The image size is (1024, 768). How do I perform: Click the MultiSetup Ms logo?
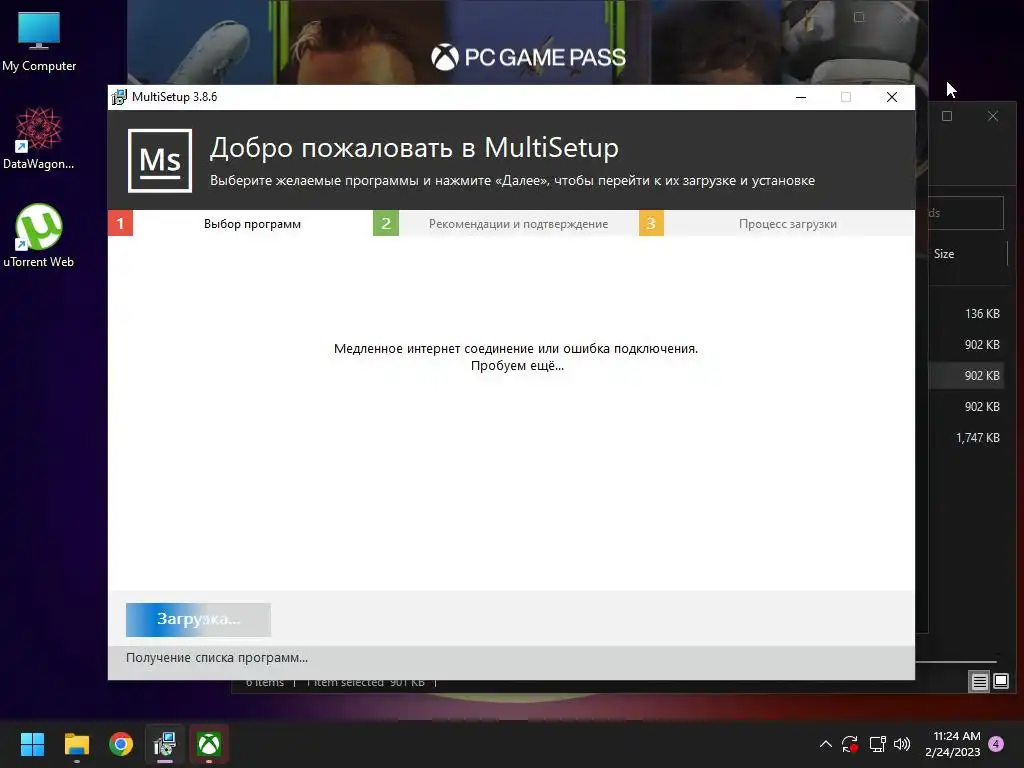160,161
